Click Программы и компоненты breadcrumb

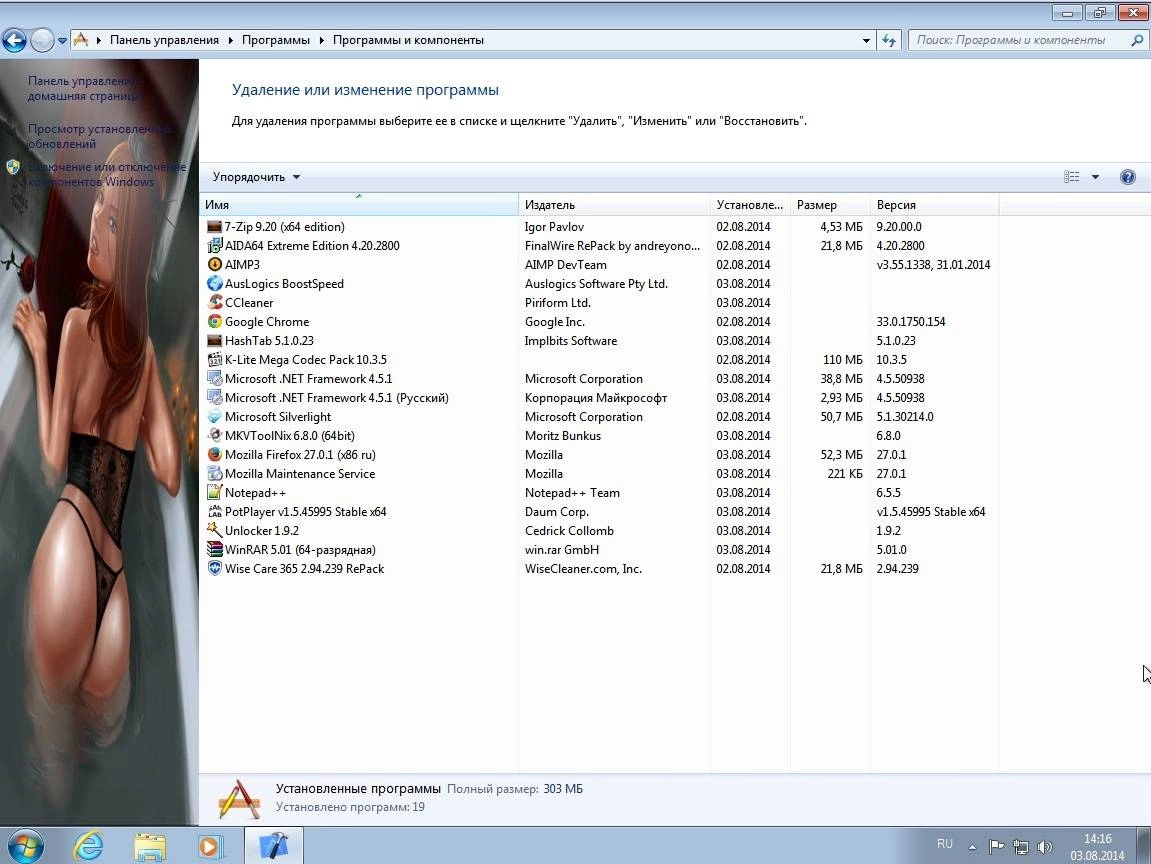[408, 40]
